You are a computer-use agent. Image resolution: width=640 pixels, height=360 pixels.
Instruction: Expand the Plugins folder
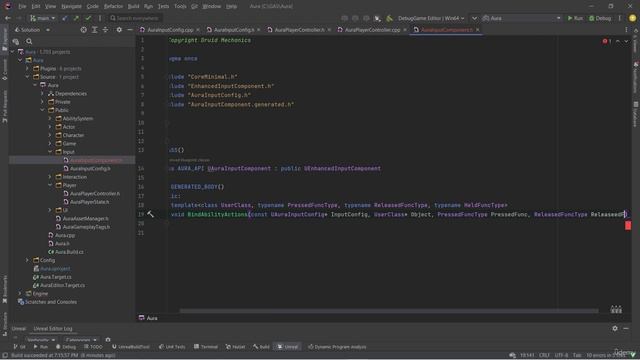pos(27,69)
